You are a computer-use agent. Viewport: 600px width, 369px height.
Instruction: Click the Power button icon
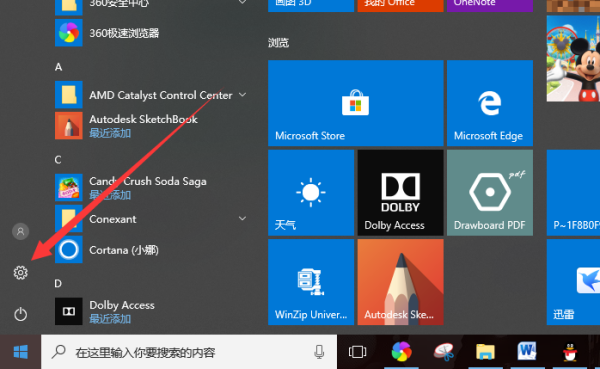(21, 314)
